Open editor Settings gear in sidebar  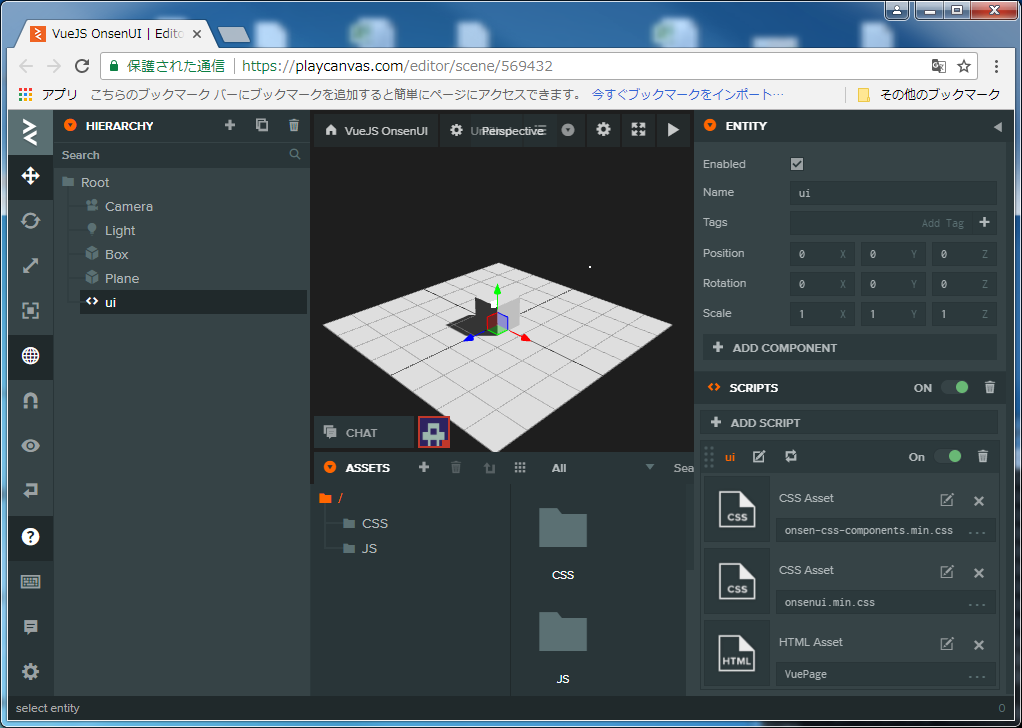tap(31, 672)
